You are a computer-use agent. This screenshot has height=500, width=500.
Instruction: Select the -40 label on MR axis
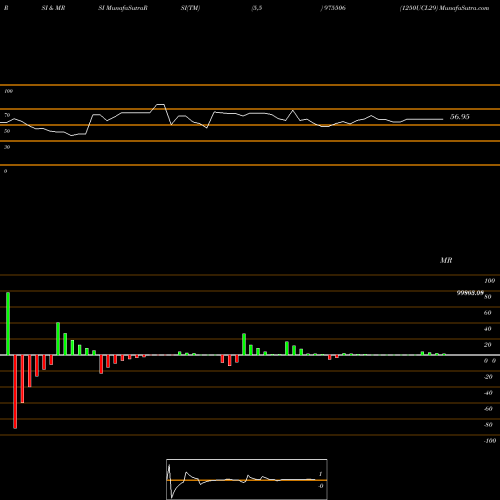488,393
